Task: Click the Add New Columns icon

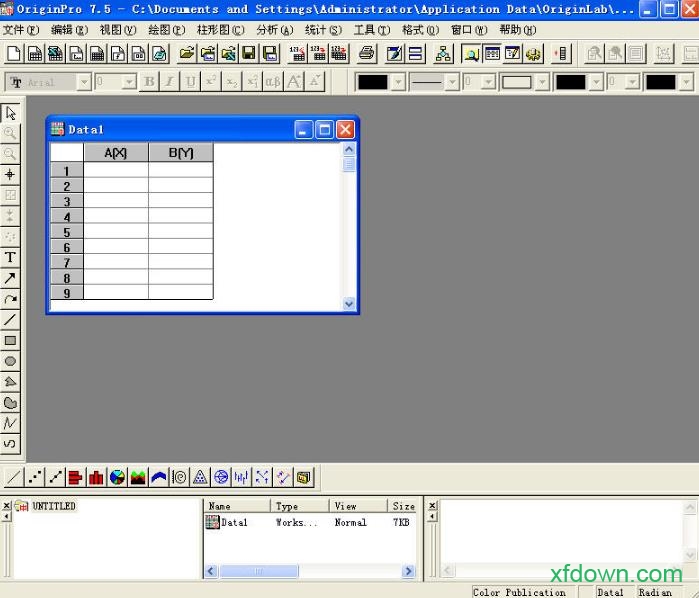Action: (x=561, y=54)
